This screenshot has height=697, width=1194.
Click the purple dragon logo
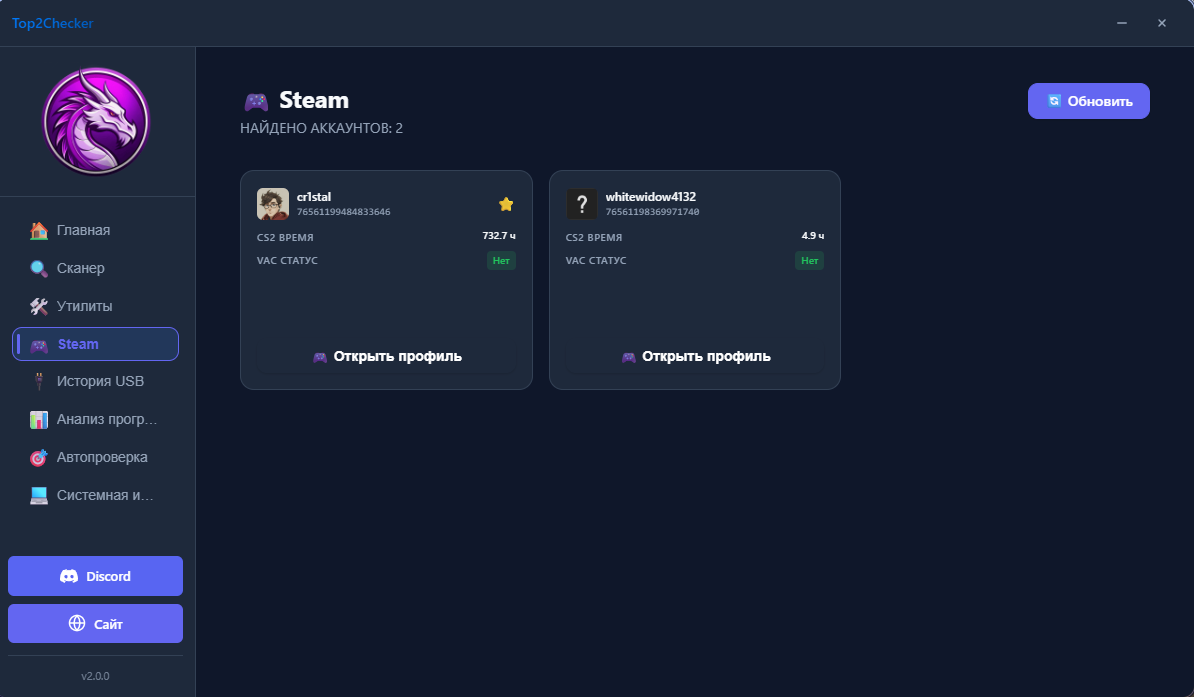click(96, 121)
